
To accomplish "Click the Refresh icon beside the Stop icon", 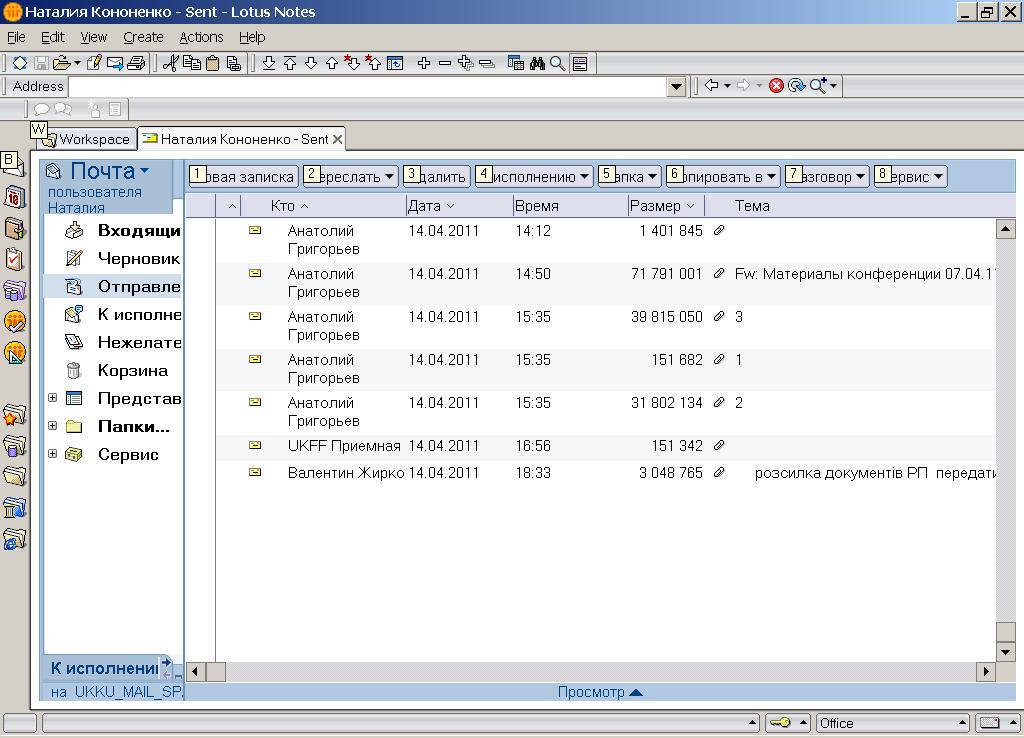I will point(796,86).
